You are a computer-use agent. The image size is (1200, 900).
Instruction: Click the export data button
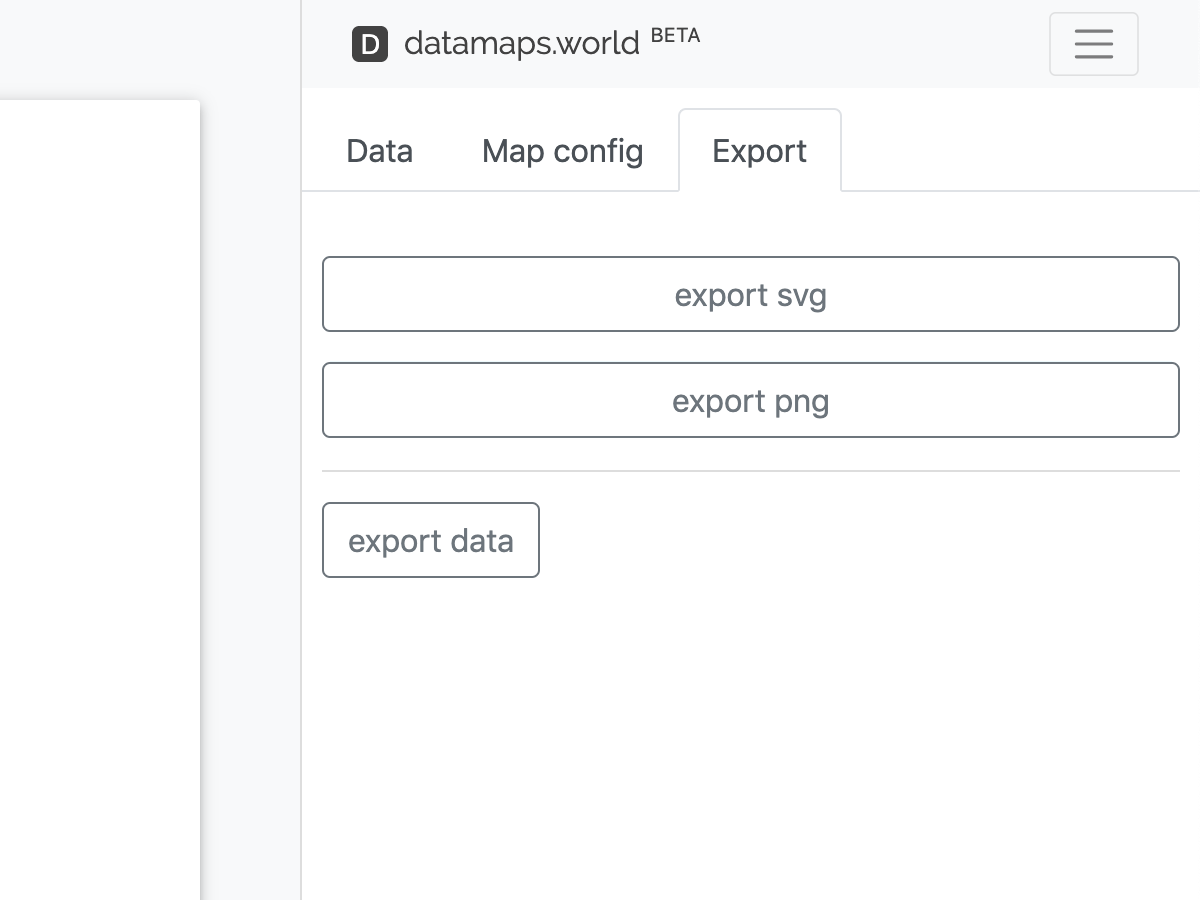430,540
